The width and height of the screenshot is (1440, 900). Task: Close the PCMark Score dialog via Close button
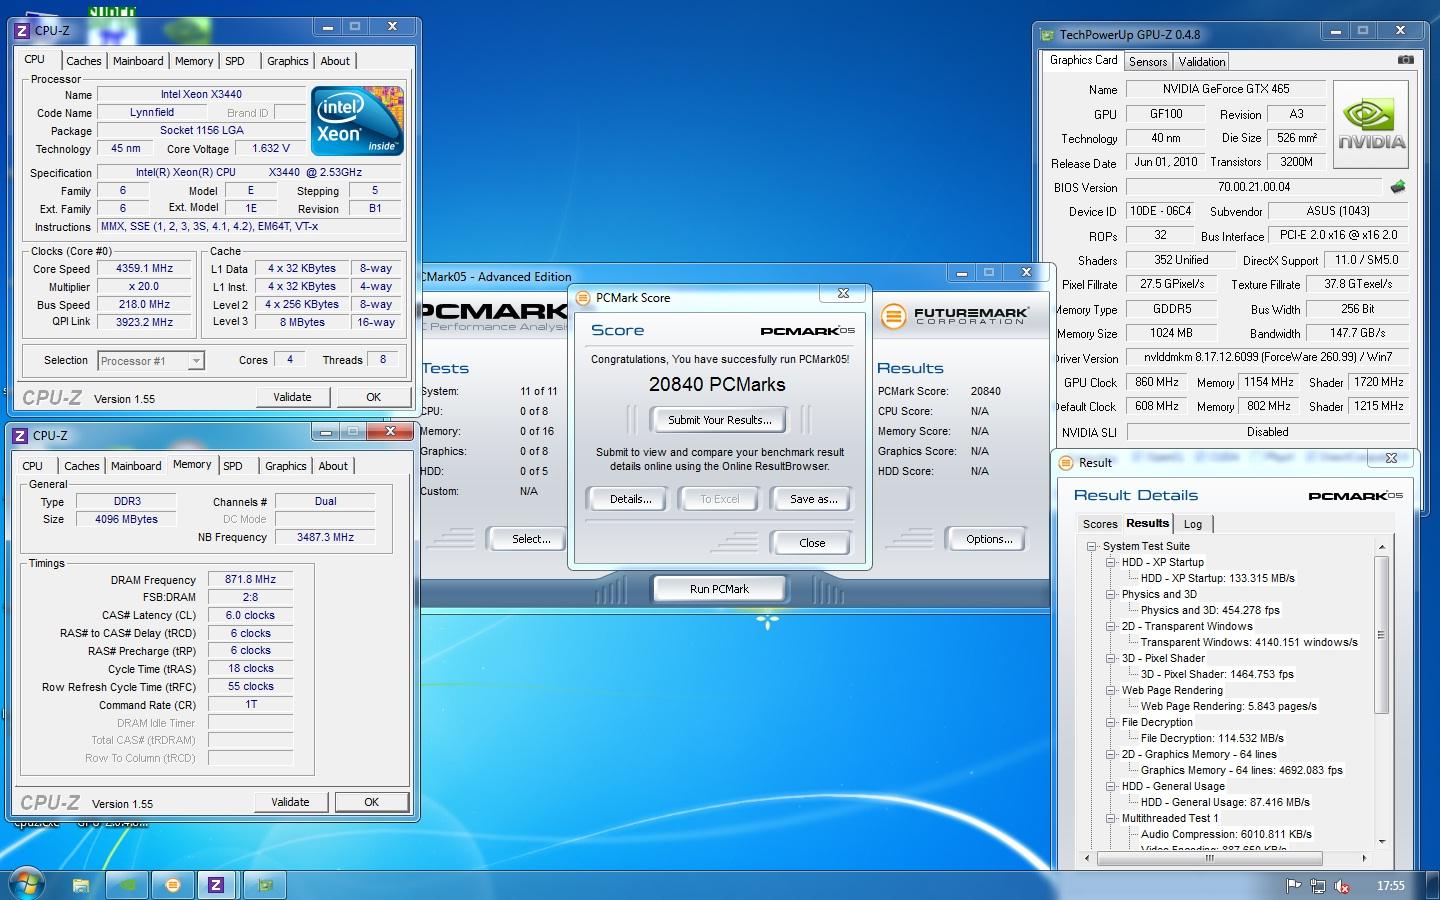tap(812, 543)
